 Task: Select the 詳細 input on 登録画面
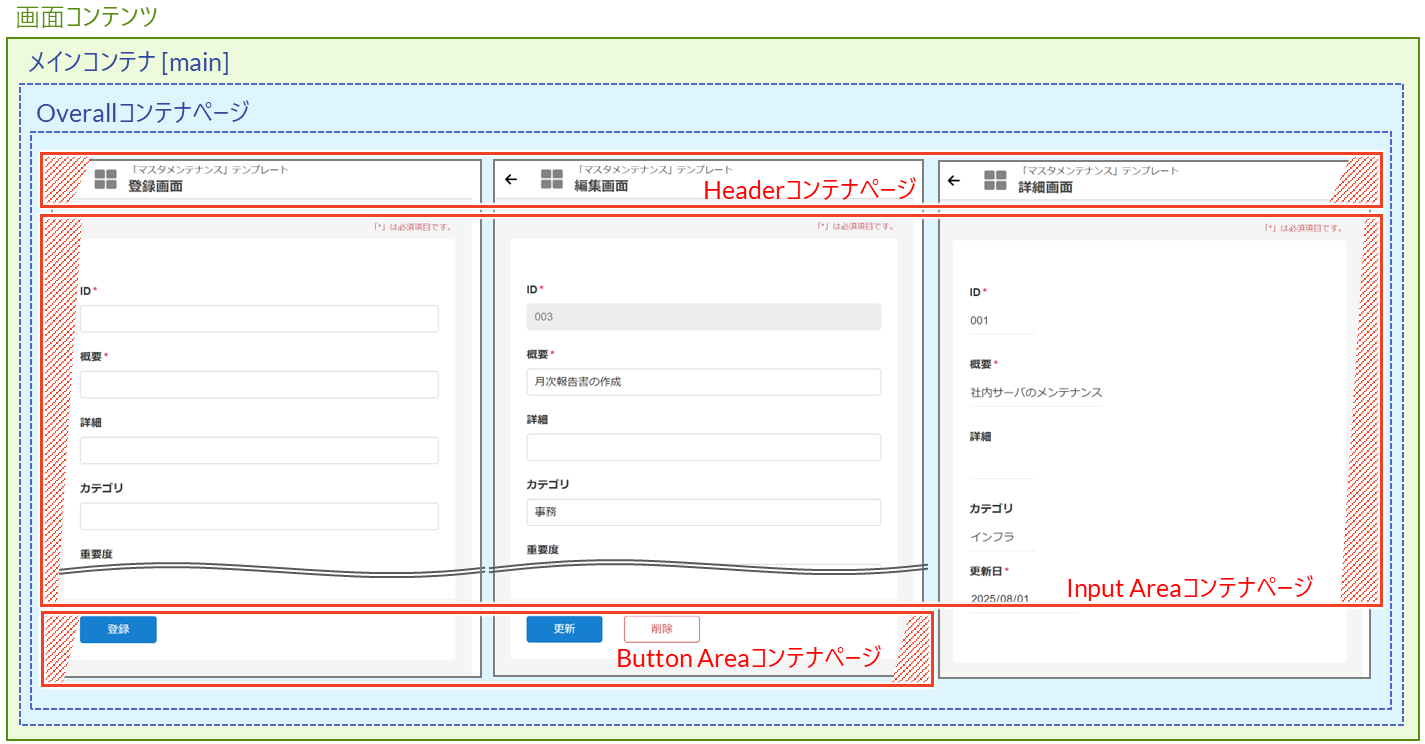259,450
